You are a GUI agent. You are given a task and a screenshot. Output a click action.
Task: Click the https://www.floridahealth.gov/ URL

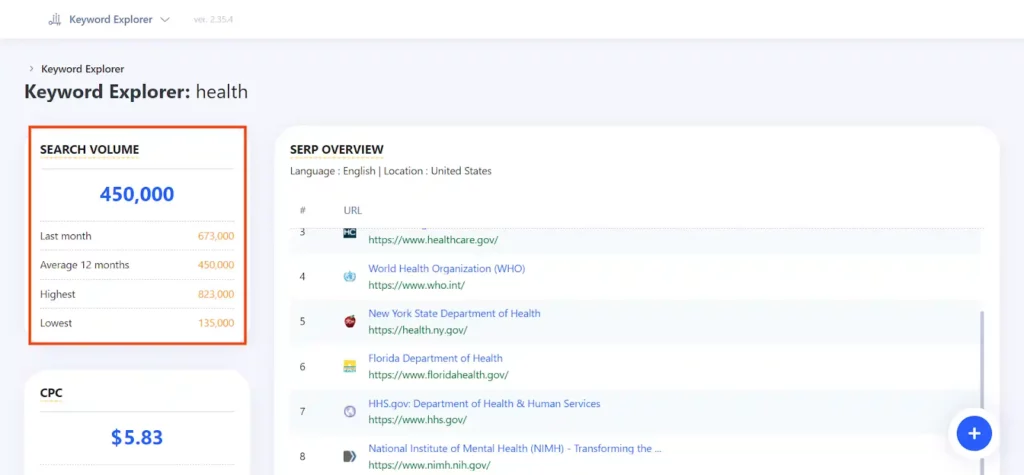(438, 375)
